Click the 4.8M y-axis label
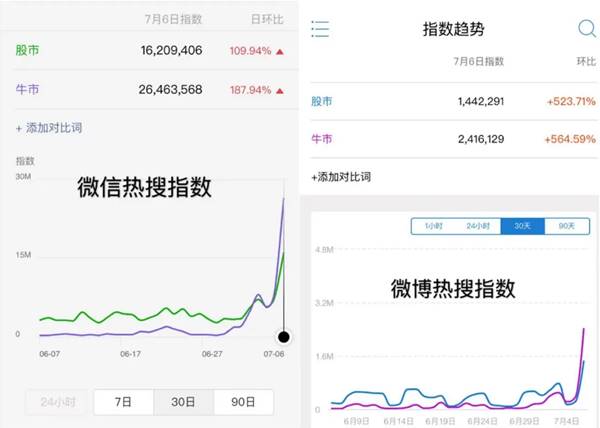Image resolution: width=600 pixels, height=428 pixels. click(x=324, y=250)
